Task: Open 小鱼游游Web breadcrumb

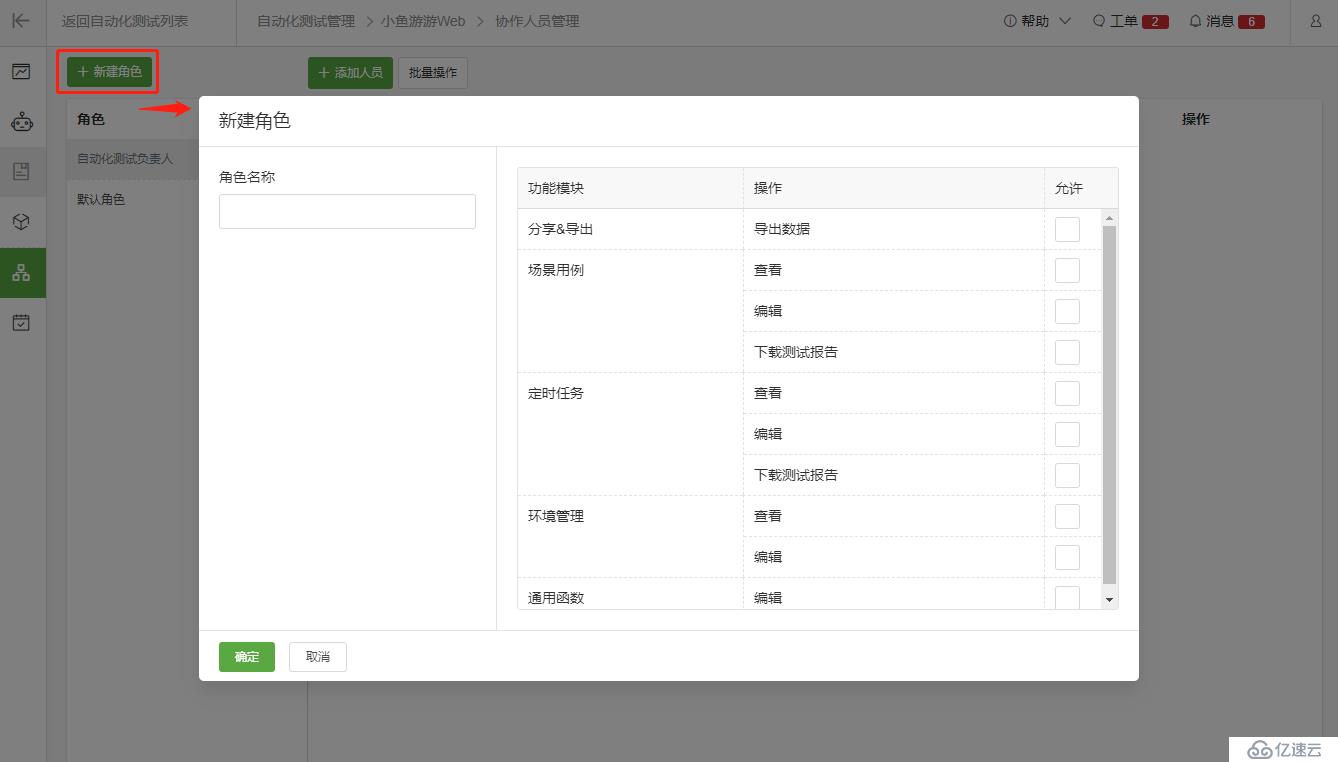Action: point(423,21)
